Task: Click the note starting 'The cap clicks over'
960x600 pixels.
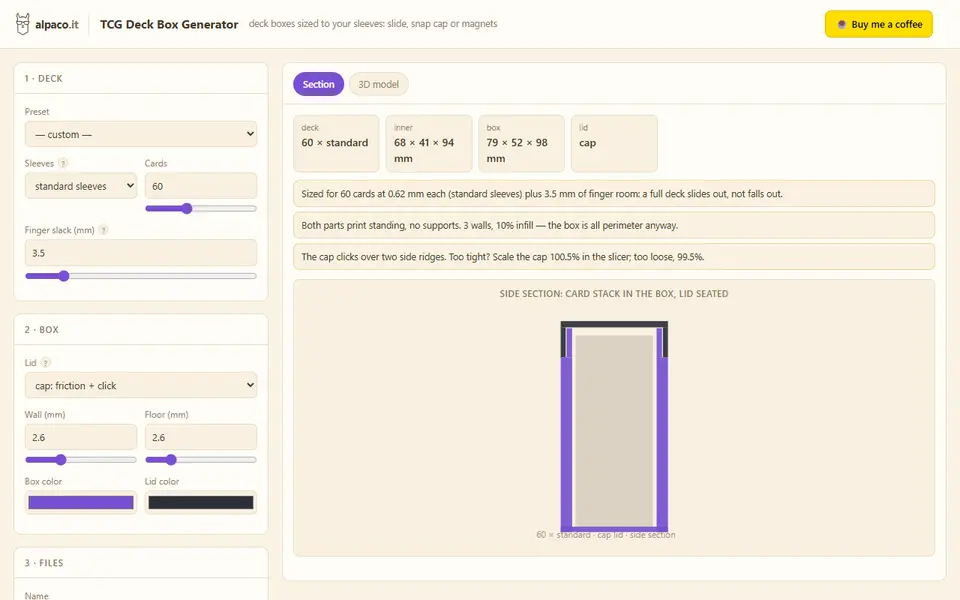Action: click(x=614, y=257)
